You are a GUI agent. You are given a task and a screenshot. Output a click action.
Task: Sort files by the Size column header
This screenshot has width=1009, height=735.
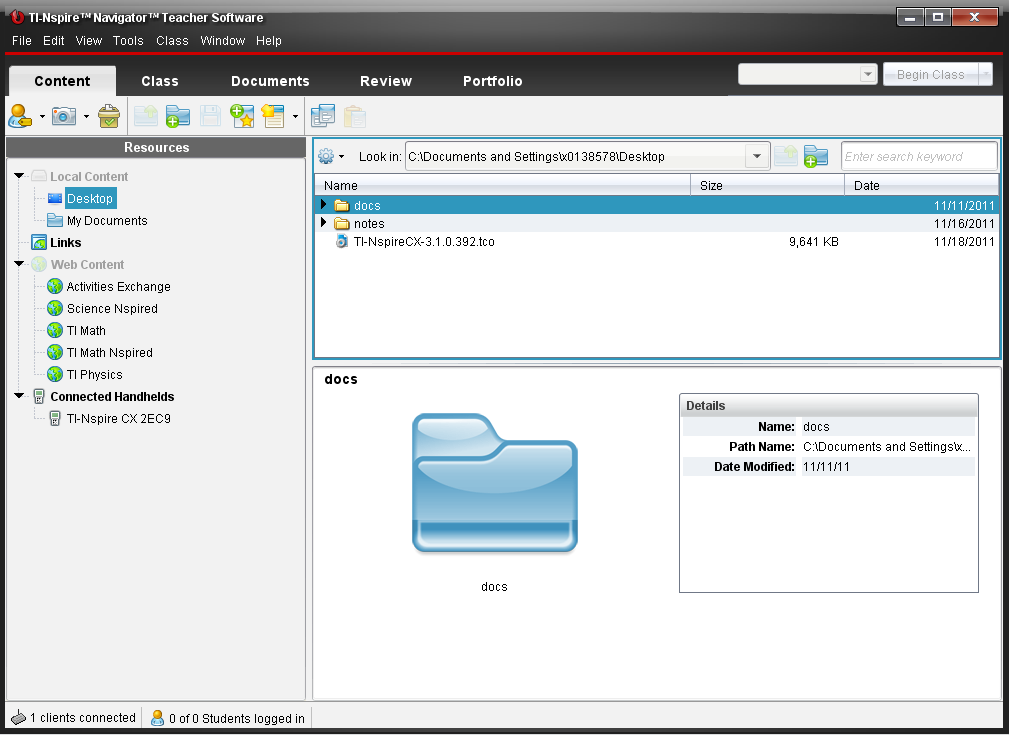tap(766, 185)
